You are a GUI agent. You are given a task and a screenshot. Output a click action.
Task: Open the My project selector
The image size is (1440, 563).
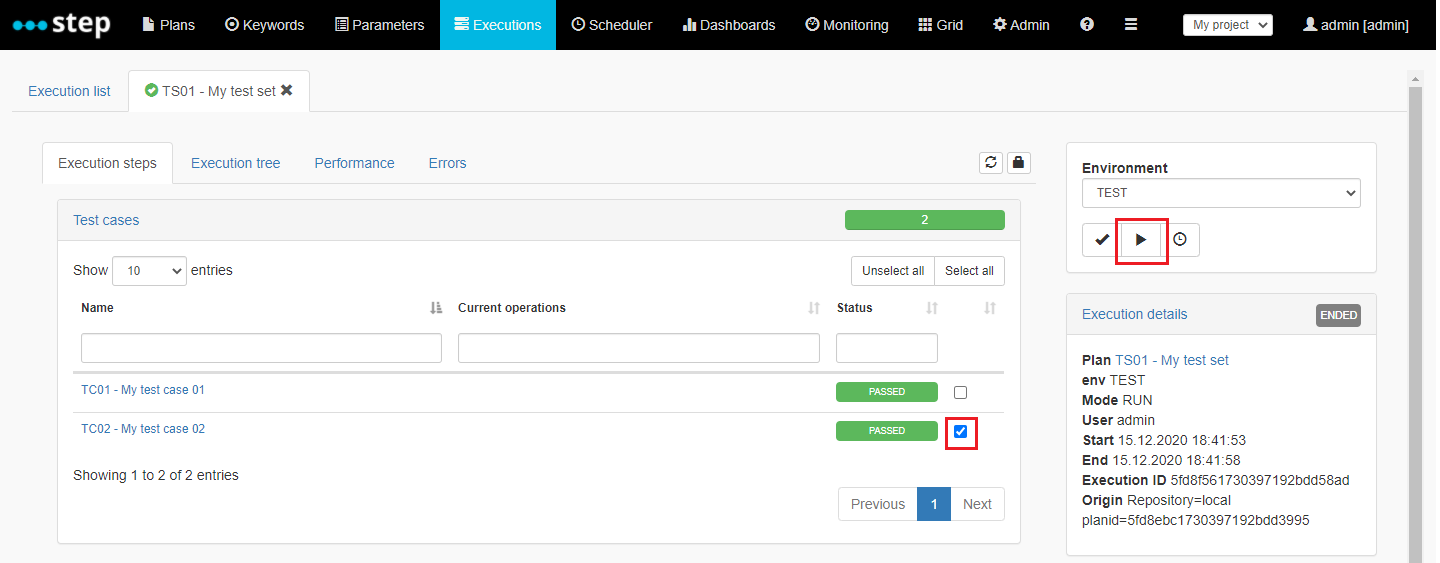pyautogui.click(x=1228, y=25)
